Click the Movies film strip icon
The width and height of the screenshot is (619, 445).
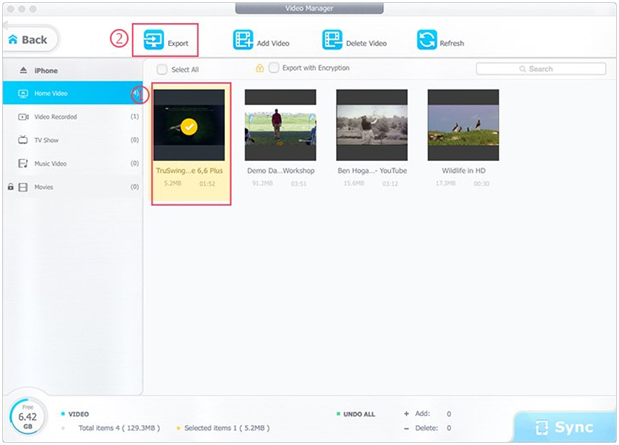coord(23,187)
